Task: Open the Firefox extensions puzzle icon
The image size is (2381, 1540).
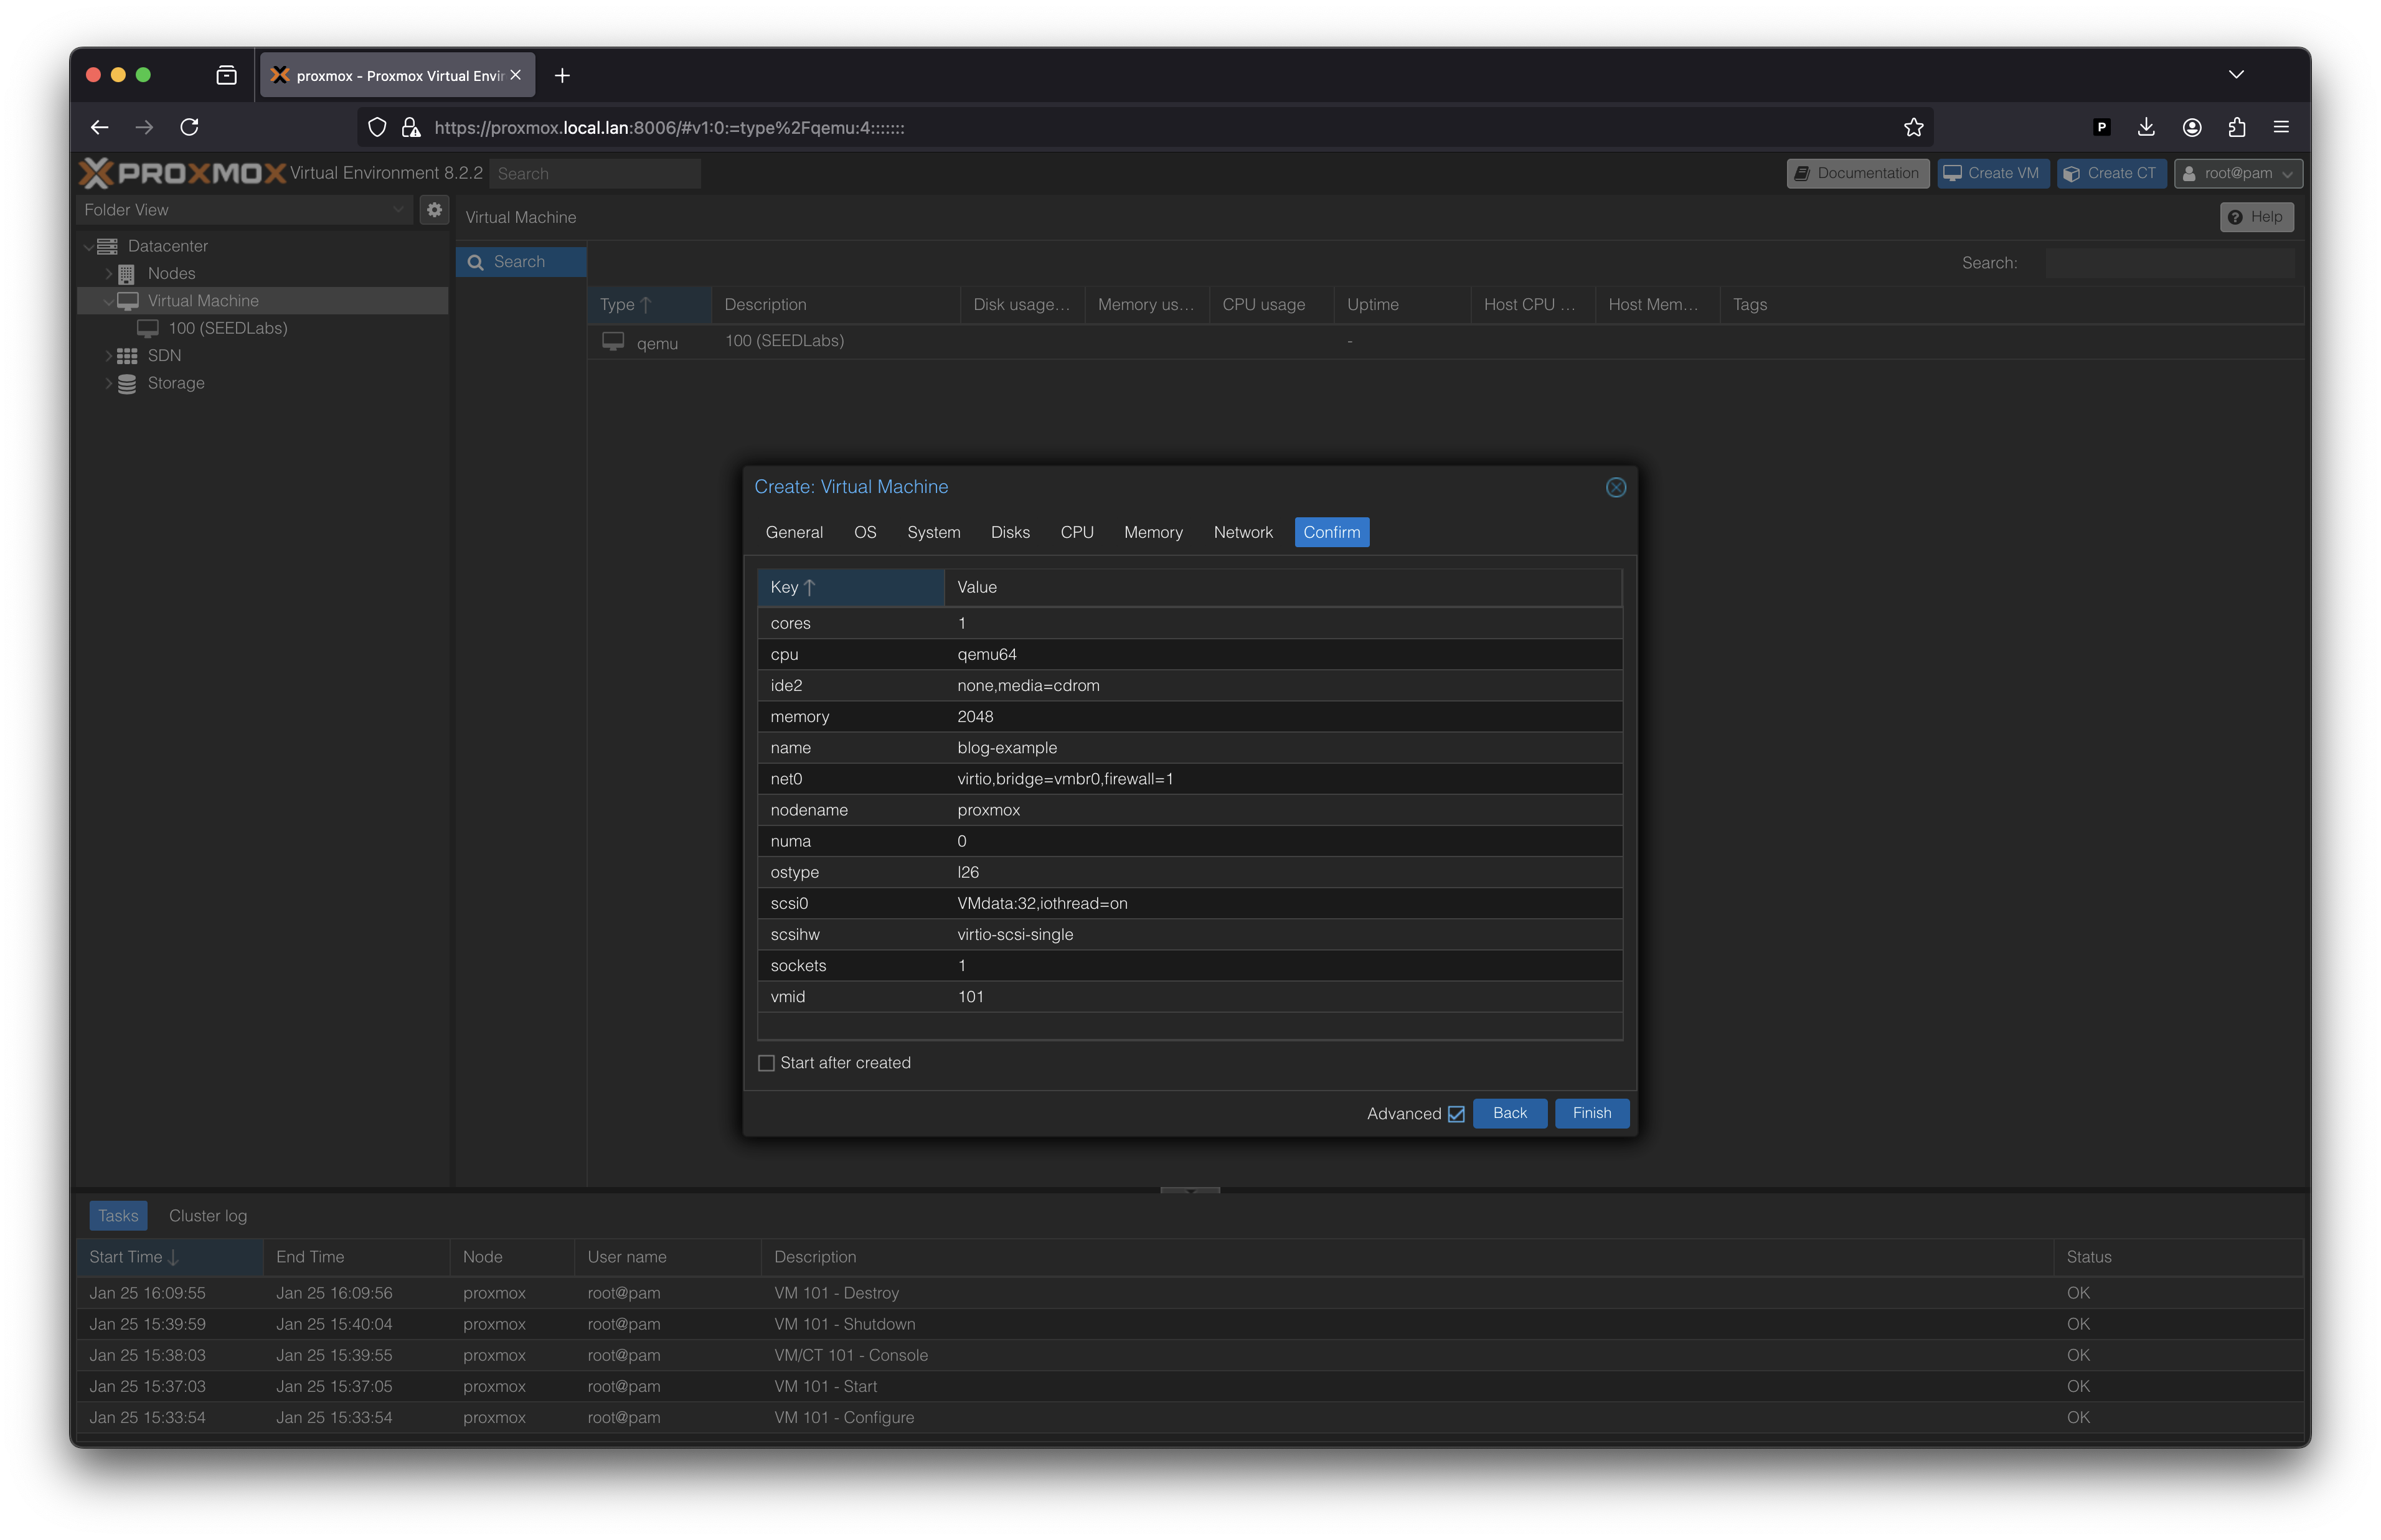Action: (x=2237, y=127)
